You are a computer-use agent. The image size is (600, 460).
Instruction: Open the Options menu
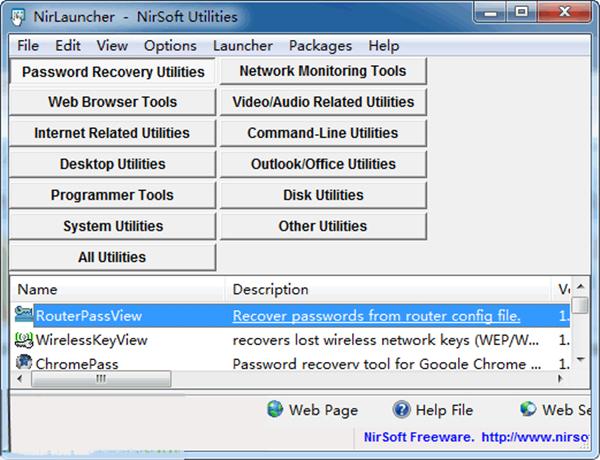[170, 46]
